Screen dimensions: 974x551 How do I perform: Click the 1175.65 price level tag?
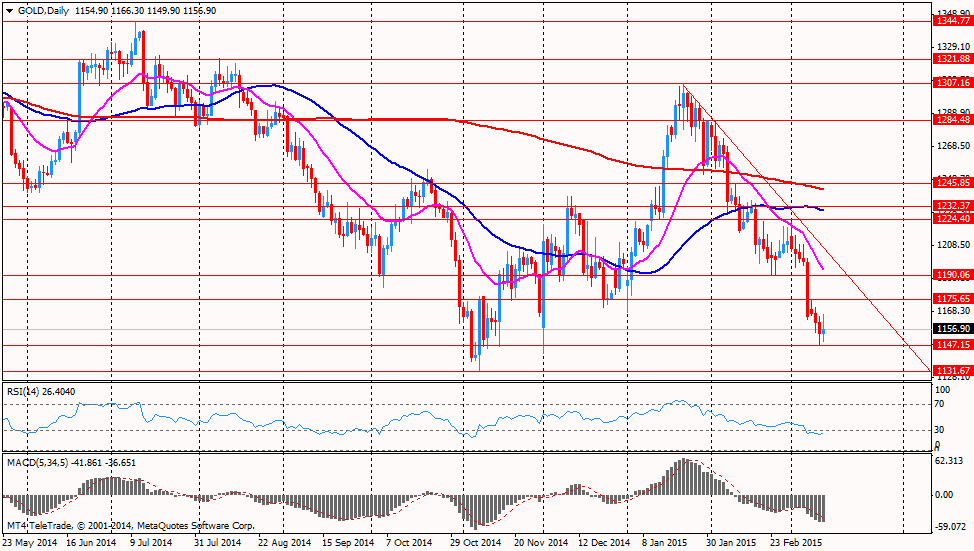coord(953,299)
